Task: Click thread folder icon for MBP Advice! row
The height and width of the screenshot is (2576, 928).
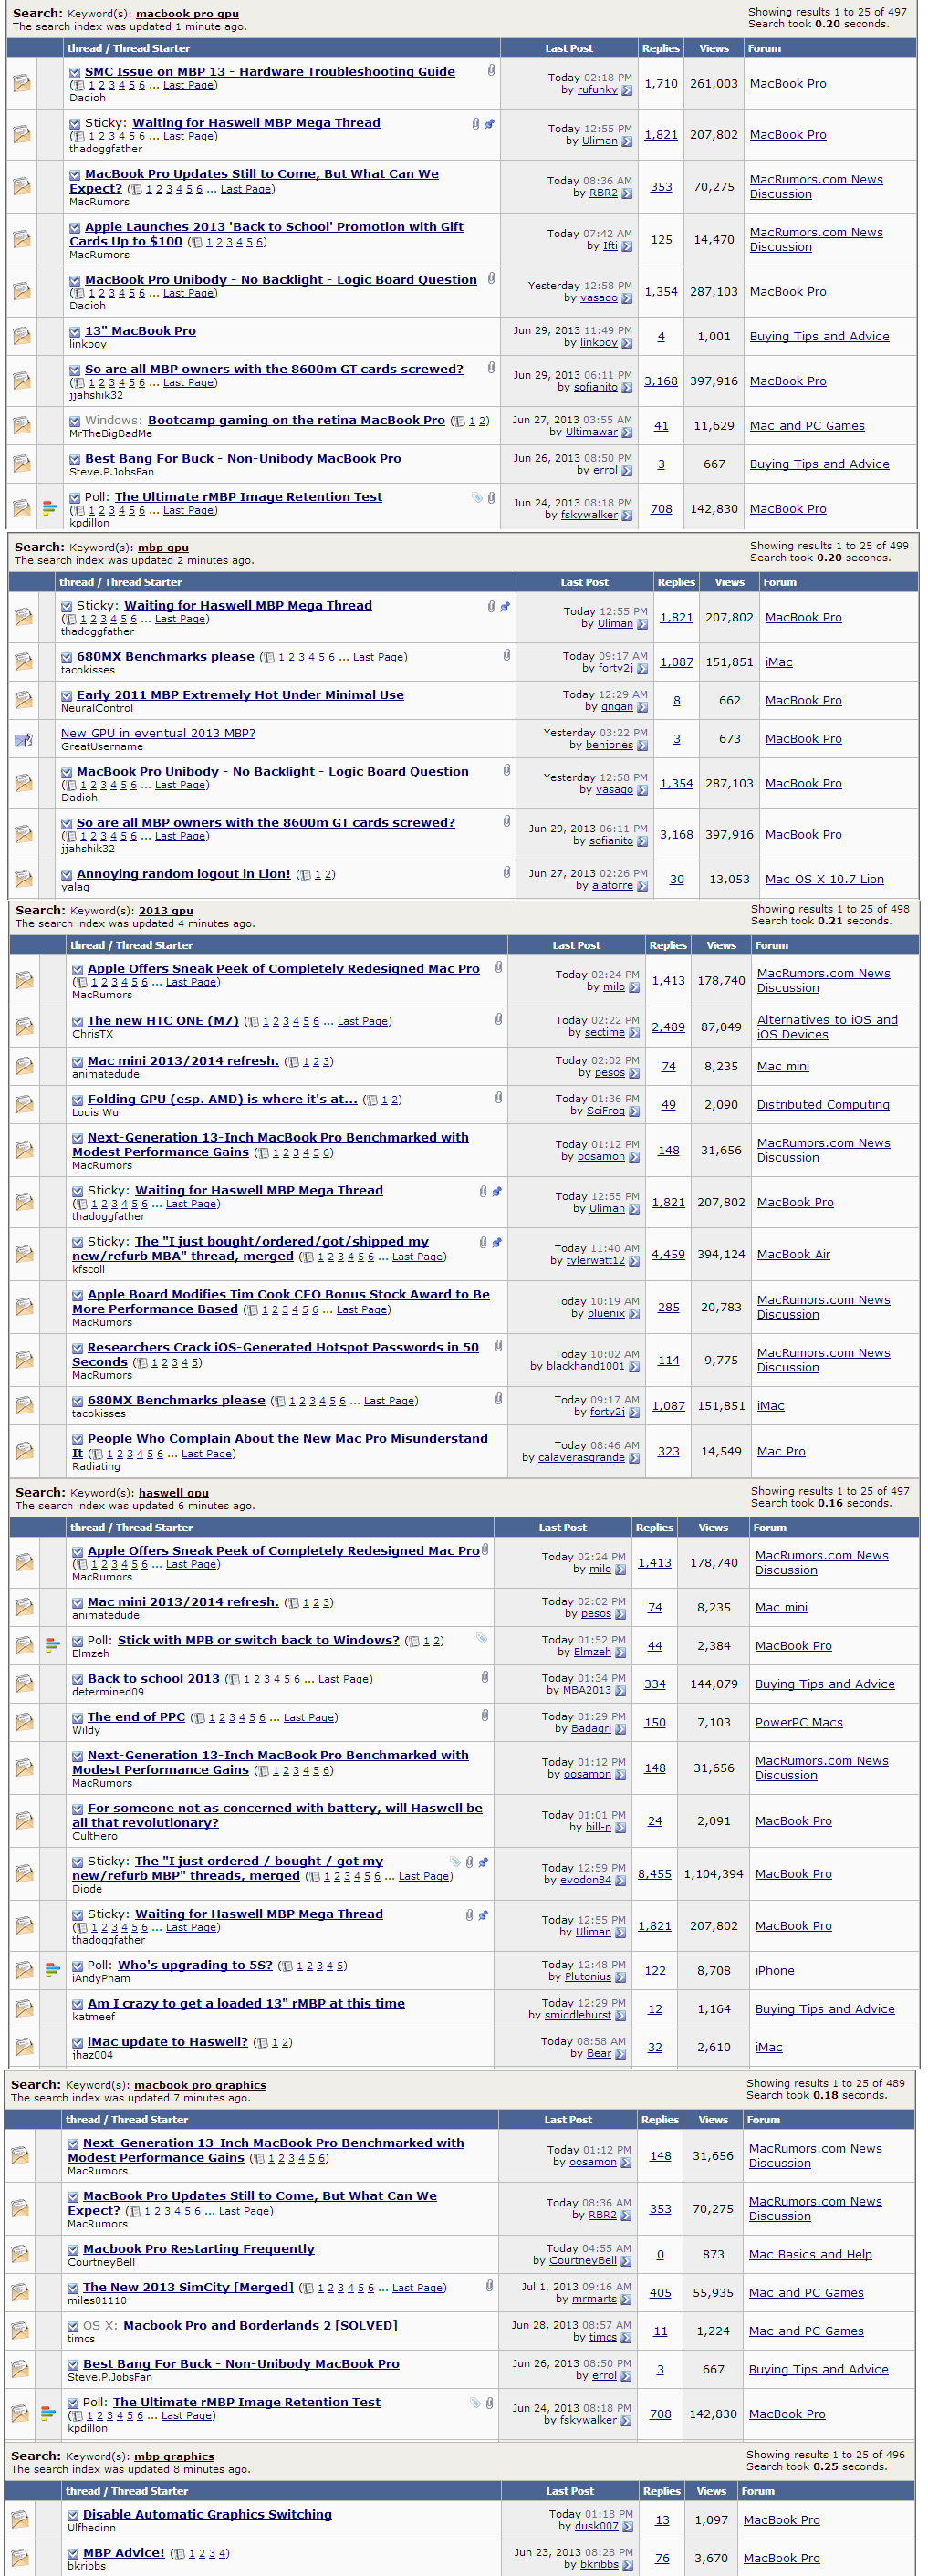Action: pos(20,2558)
